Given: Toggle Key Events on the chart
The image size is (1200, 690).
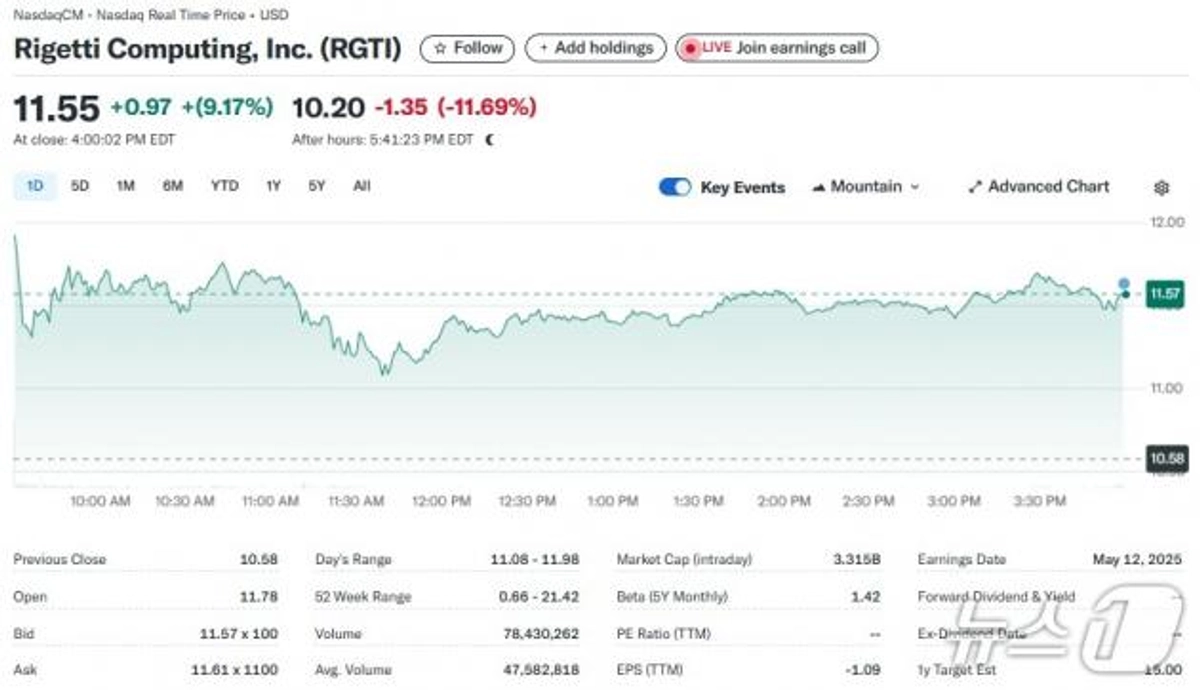Looking at the screenshot, I should tap(675, 186).
